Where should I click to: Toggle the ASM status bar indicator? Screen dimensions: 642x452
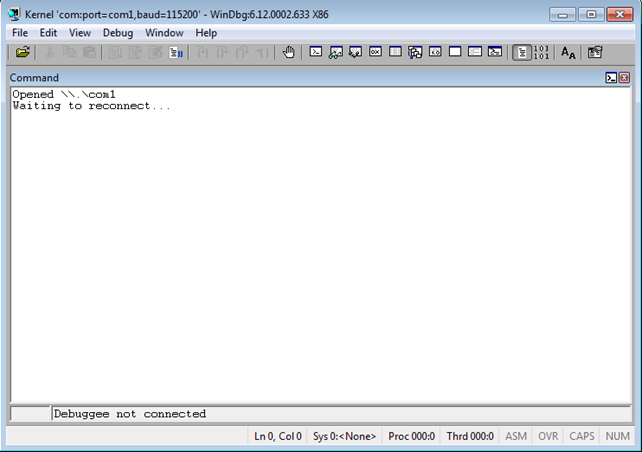pos(516,436)
